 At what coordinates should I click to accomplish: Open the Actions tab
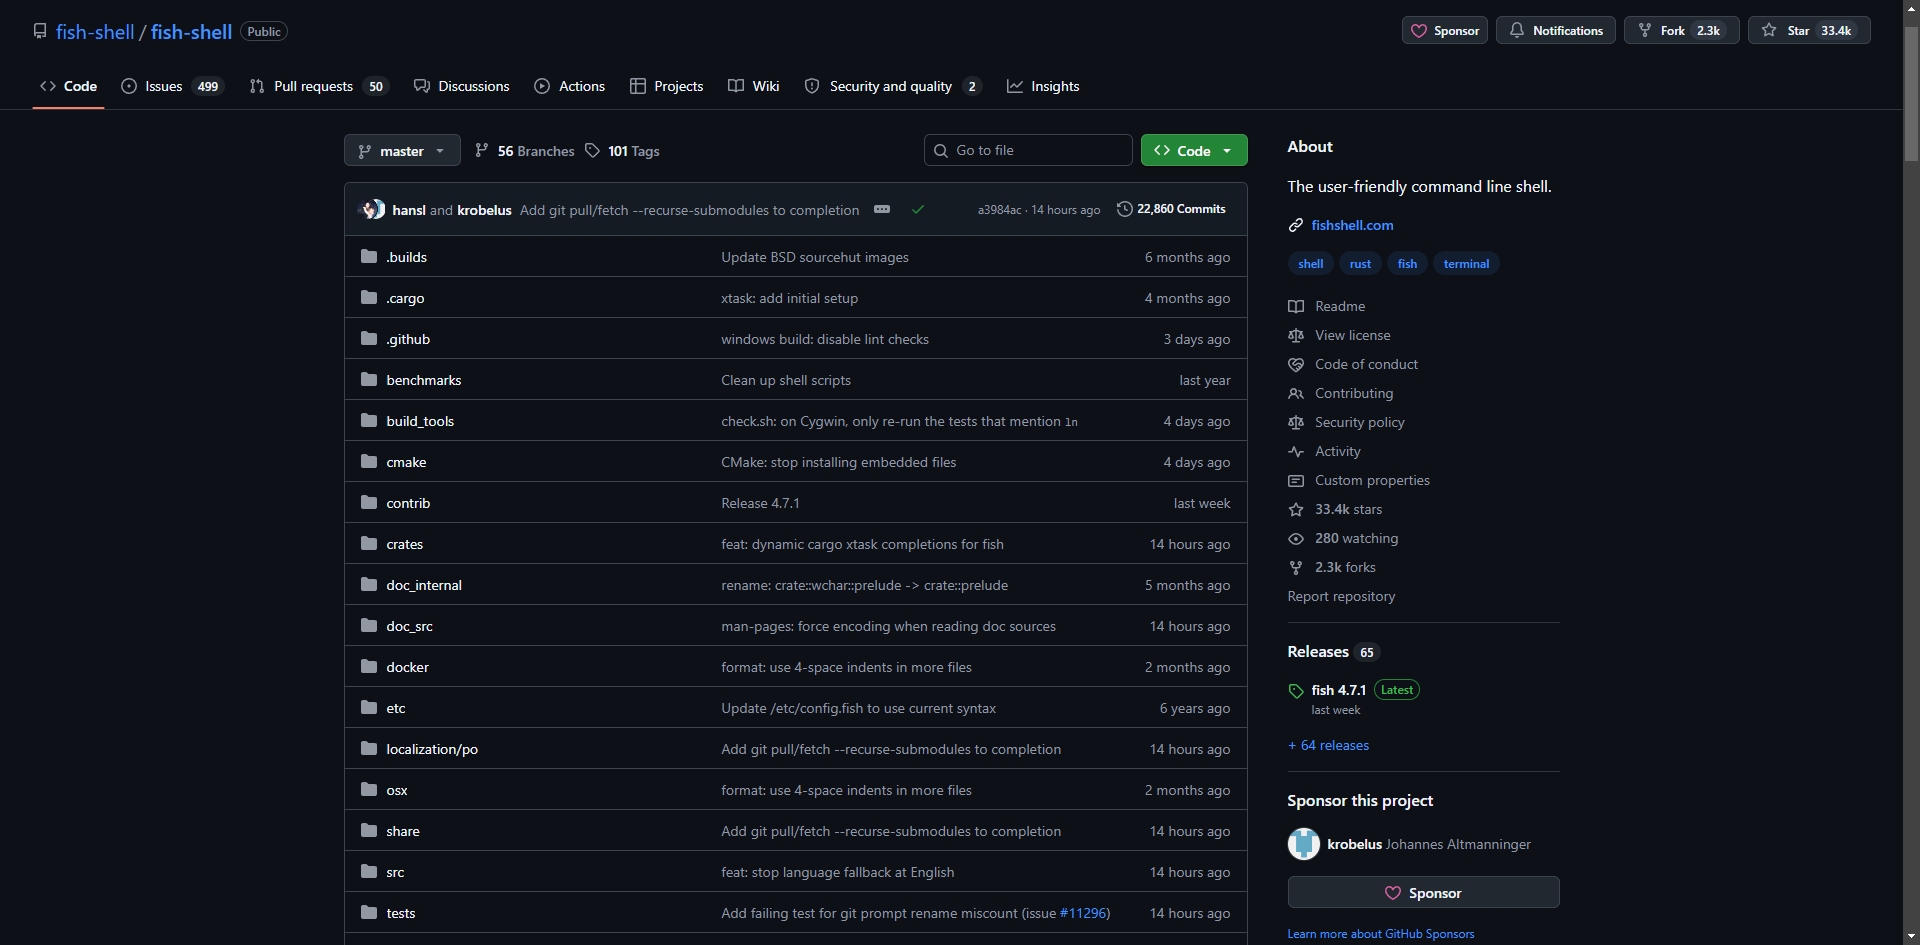(570, 86)
